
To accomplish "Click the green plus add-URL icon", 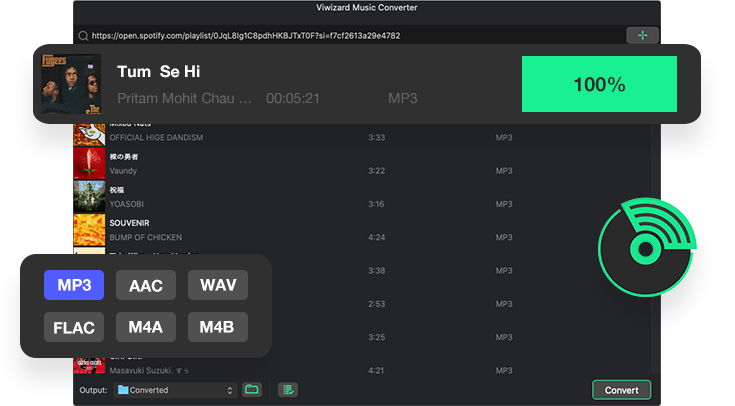I will coord(642,35).
